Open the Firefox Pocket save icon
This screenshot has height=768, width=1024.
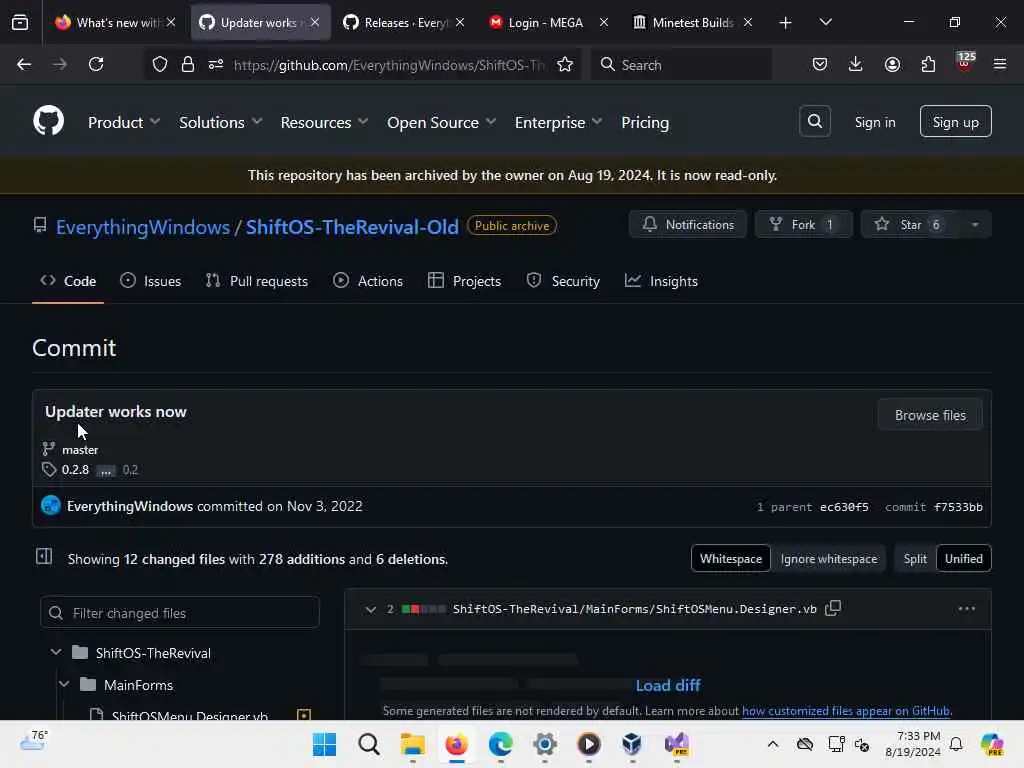[820, 64]
